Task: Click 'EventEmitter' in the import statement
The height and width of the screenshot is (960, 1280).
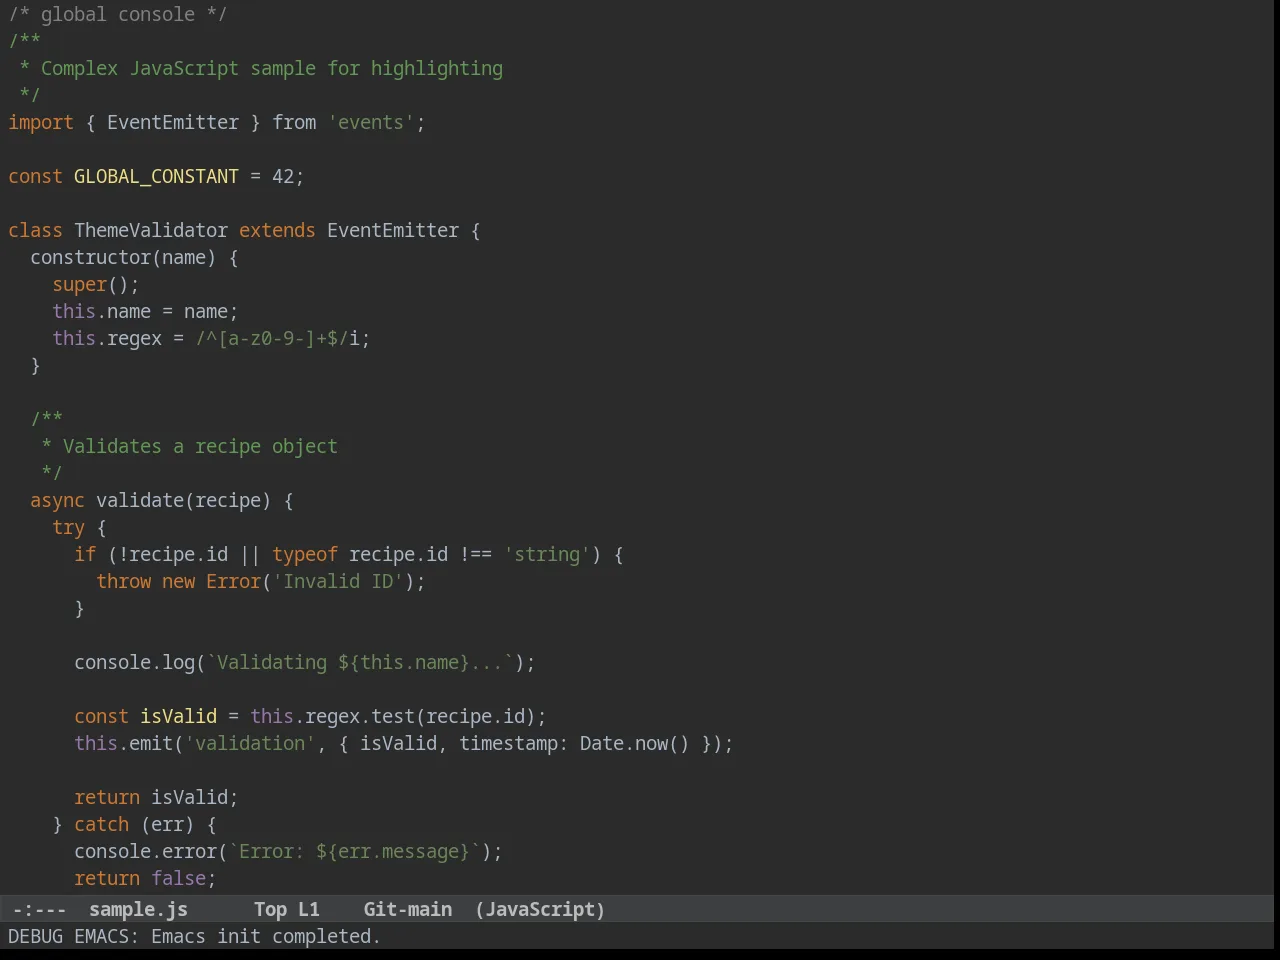Action: [x=173, y=122]
